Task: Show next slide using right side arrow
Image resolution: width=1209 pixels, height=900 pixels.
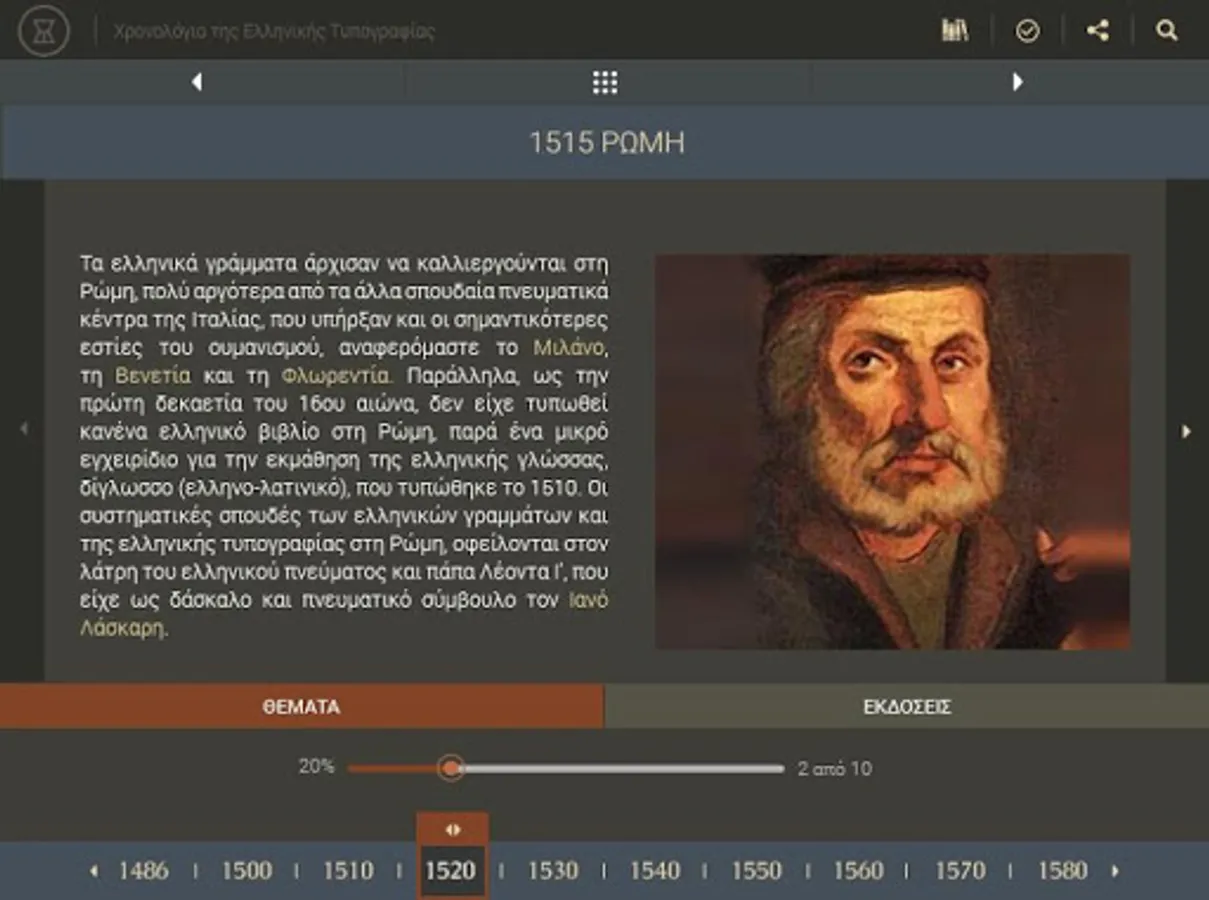Action: 1186,431
